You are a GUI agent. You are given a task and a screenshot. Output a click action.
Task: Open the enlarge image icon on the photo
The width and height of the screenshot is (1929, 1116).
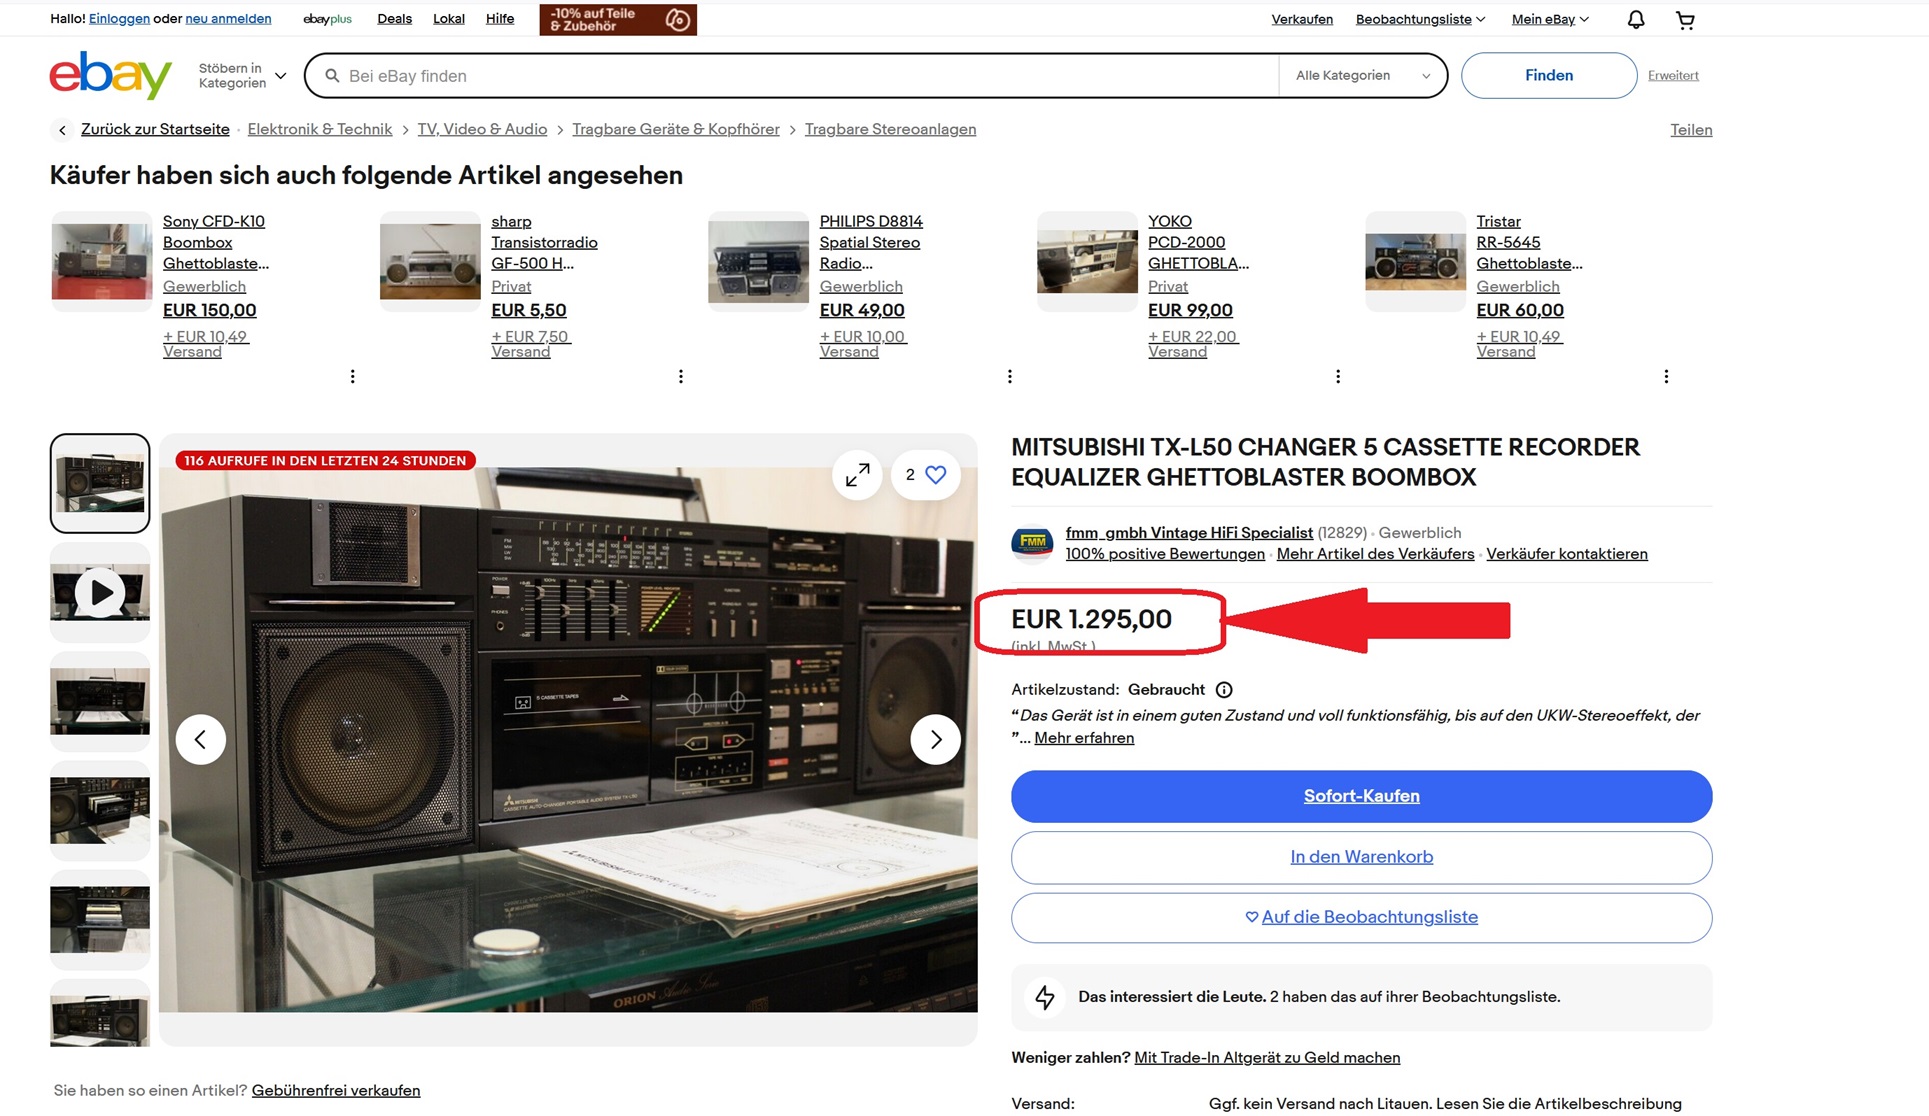tap(857, 475)
